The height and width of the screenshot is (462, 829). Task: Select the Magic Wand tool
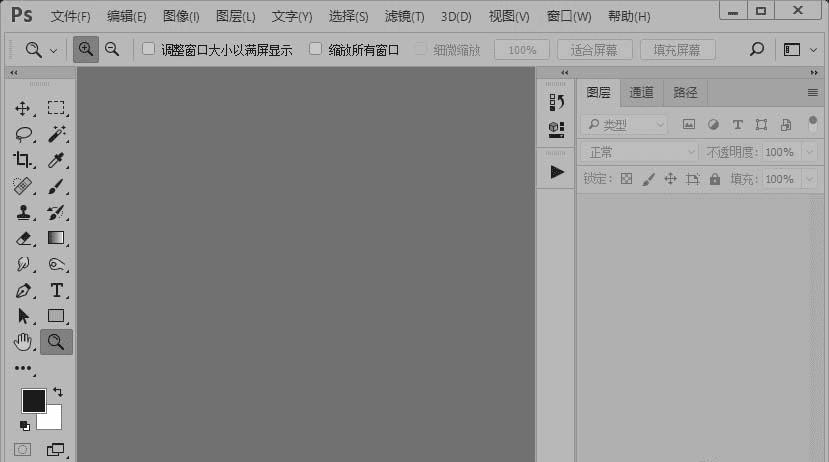pos(57,134)
